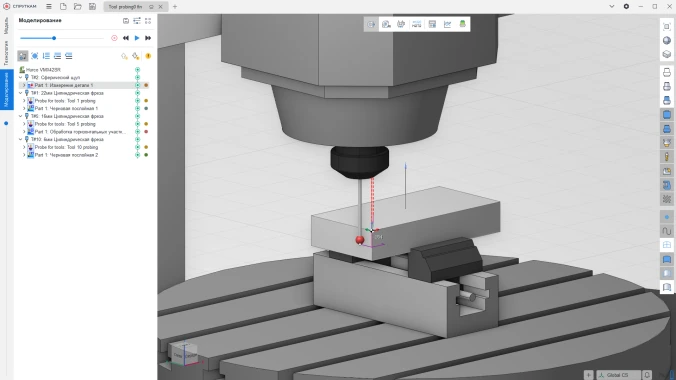The image size is (676, 380).
Task: Open the graph chart viewport toolbar icon
Action: [448, 24]
